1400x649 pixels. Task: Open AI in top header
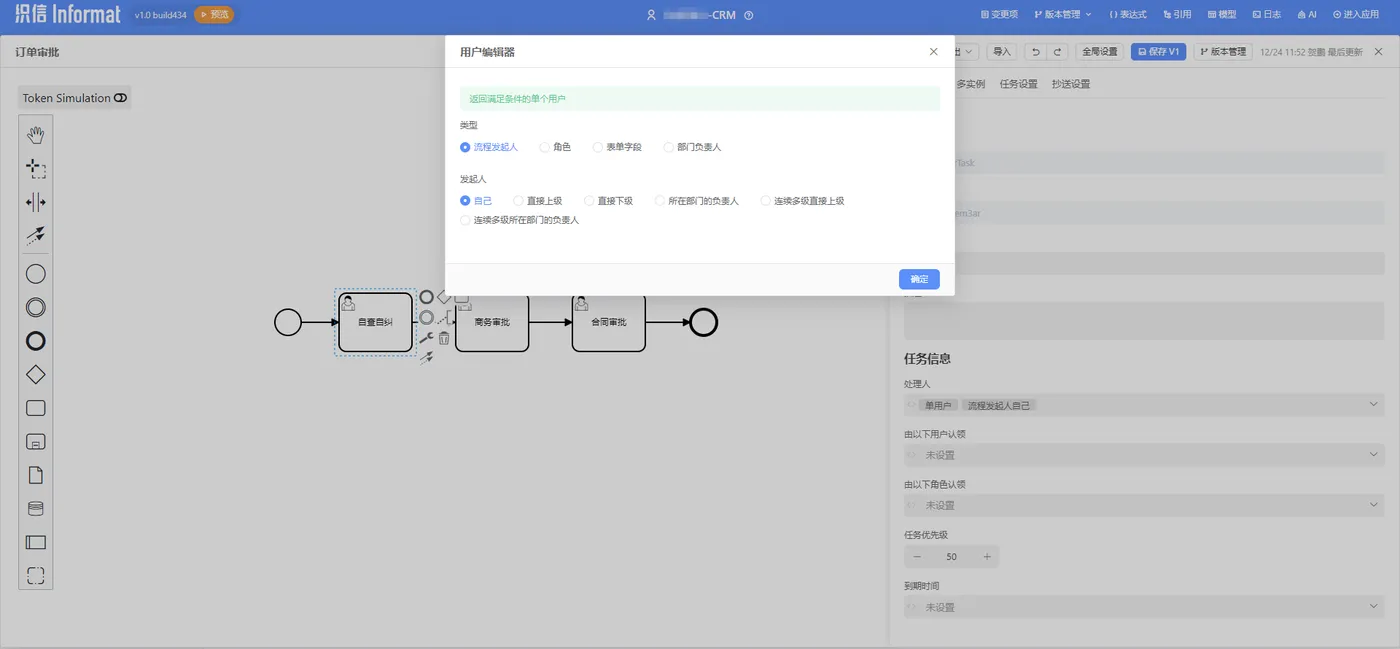point(1307,15)
